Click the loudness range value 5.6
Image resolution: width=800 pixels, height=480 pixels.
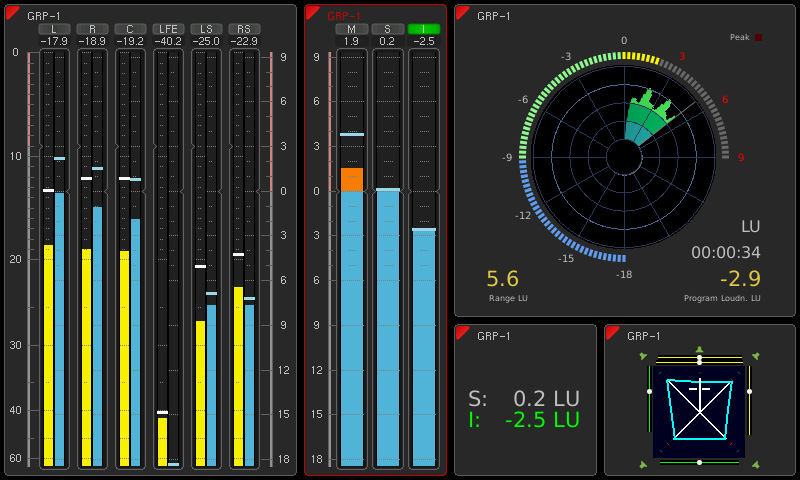[503, 279]
